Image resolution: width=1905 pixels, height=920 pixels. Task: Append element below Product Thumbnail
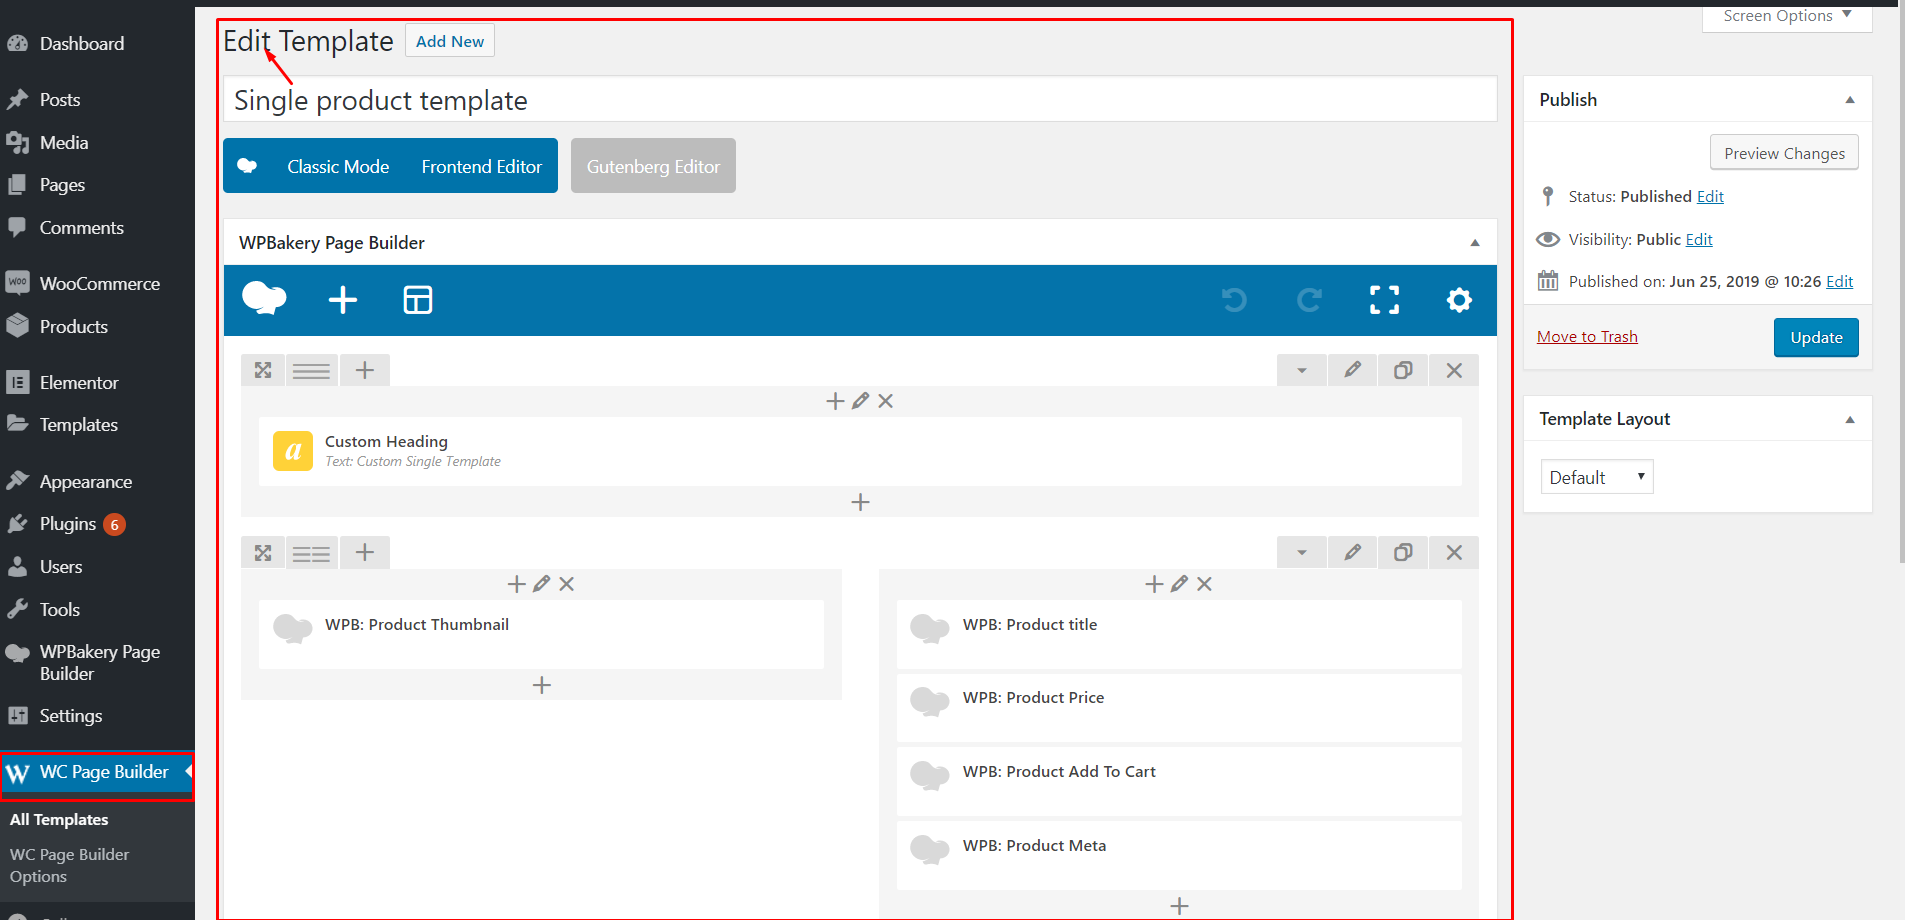click(542, 685)
